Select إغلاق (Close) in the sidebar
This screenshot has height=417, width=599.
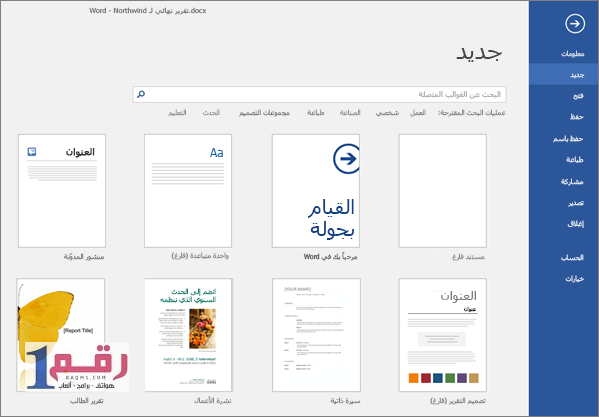(576, 224)
